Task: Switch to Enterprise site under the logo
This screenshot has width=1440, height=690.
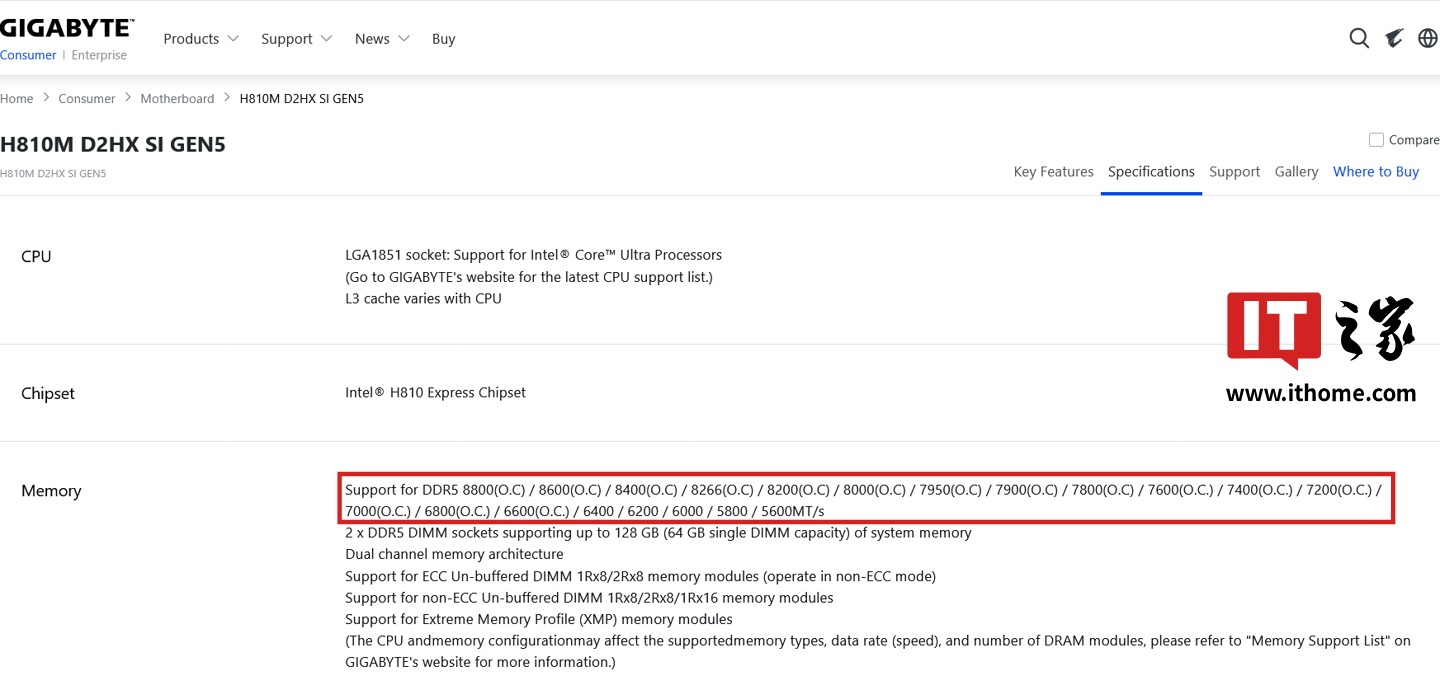Action: [99, 56]
